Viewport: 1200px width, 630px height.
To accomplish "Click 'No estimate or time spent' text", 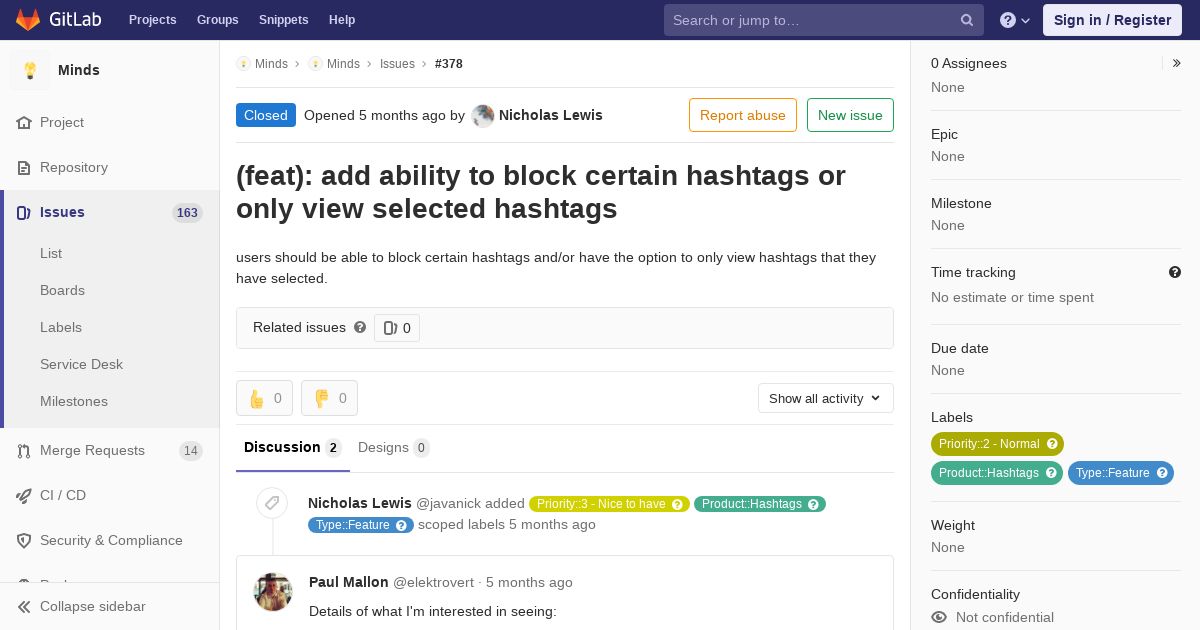I will pyautogui.click(x=1012, y=297).
